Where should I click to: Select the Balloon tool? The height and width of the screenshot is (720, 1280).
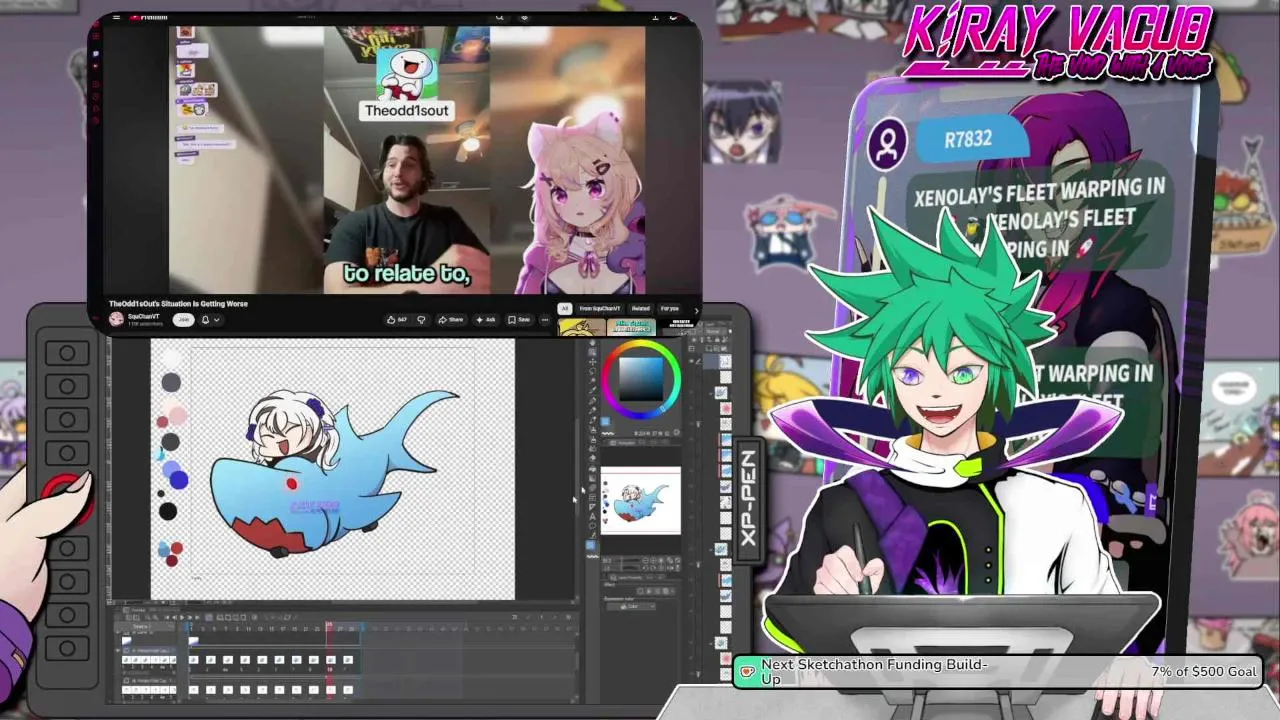point(592,526)
